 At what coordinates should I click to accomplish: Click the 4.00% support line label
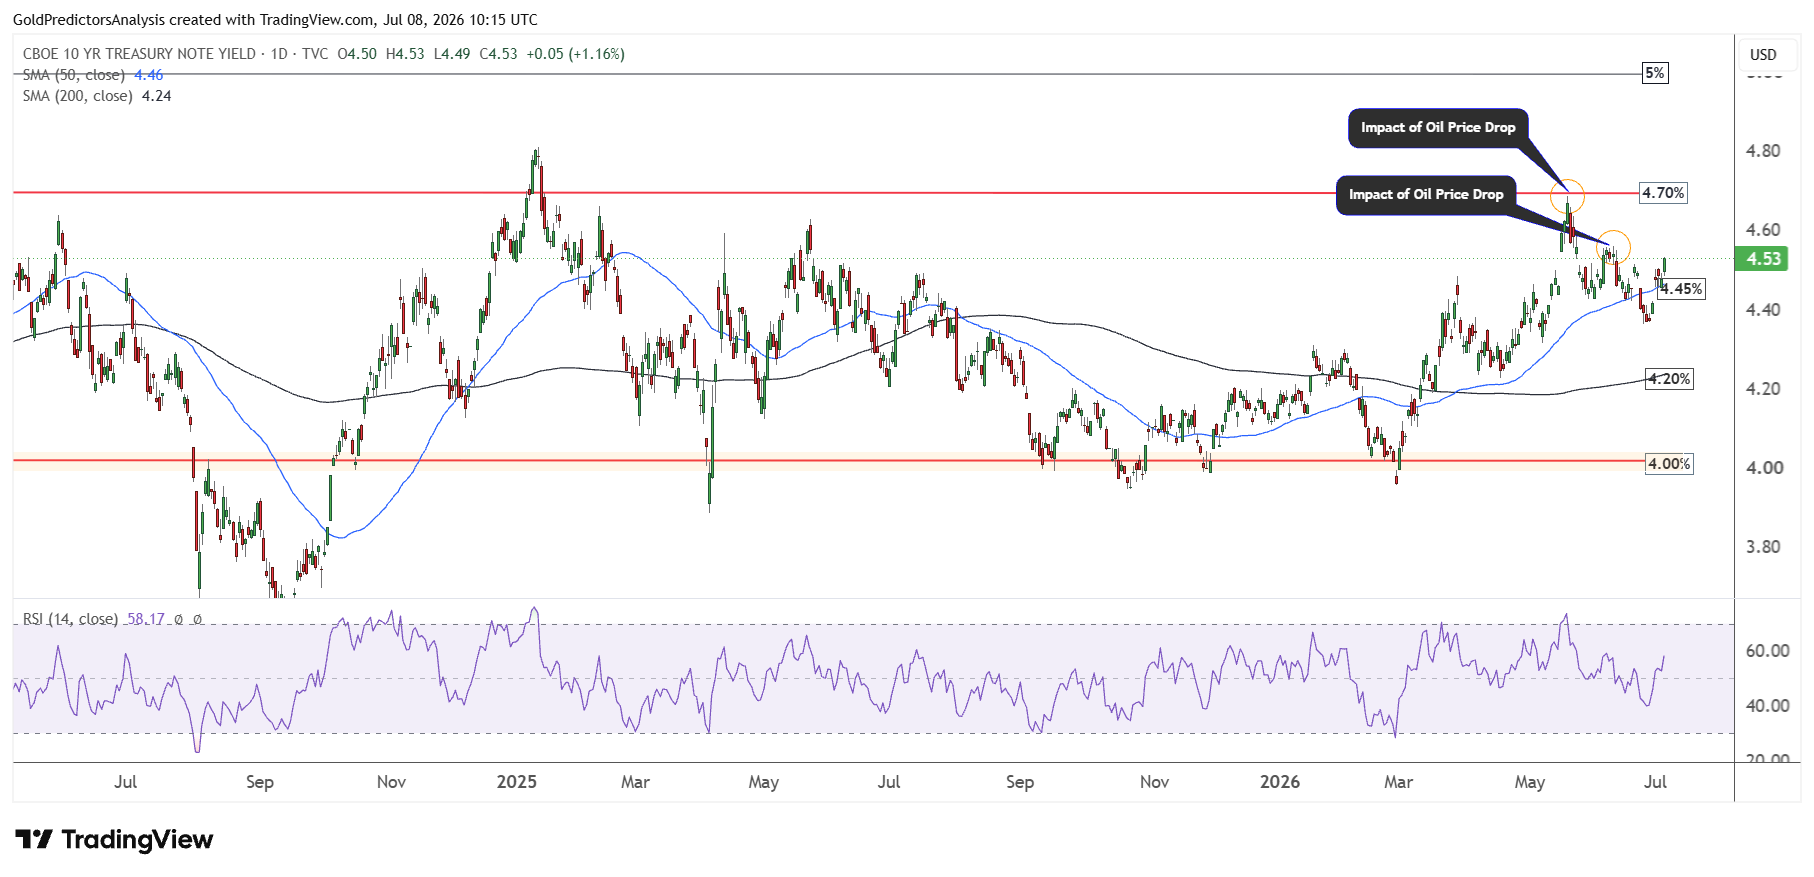(1670, 464)
